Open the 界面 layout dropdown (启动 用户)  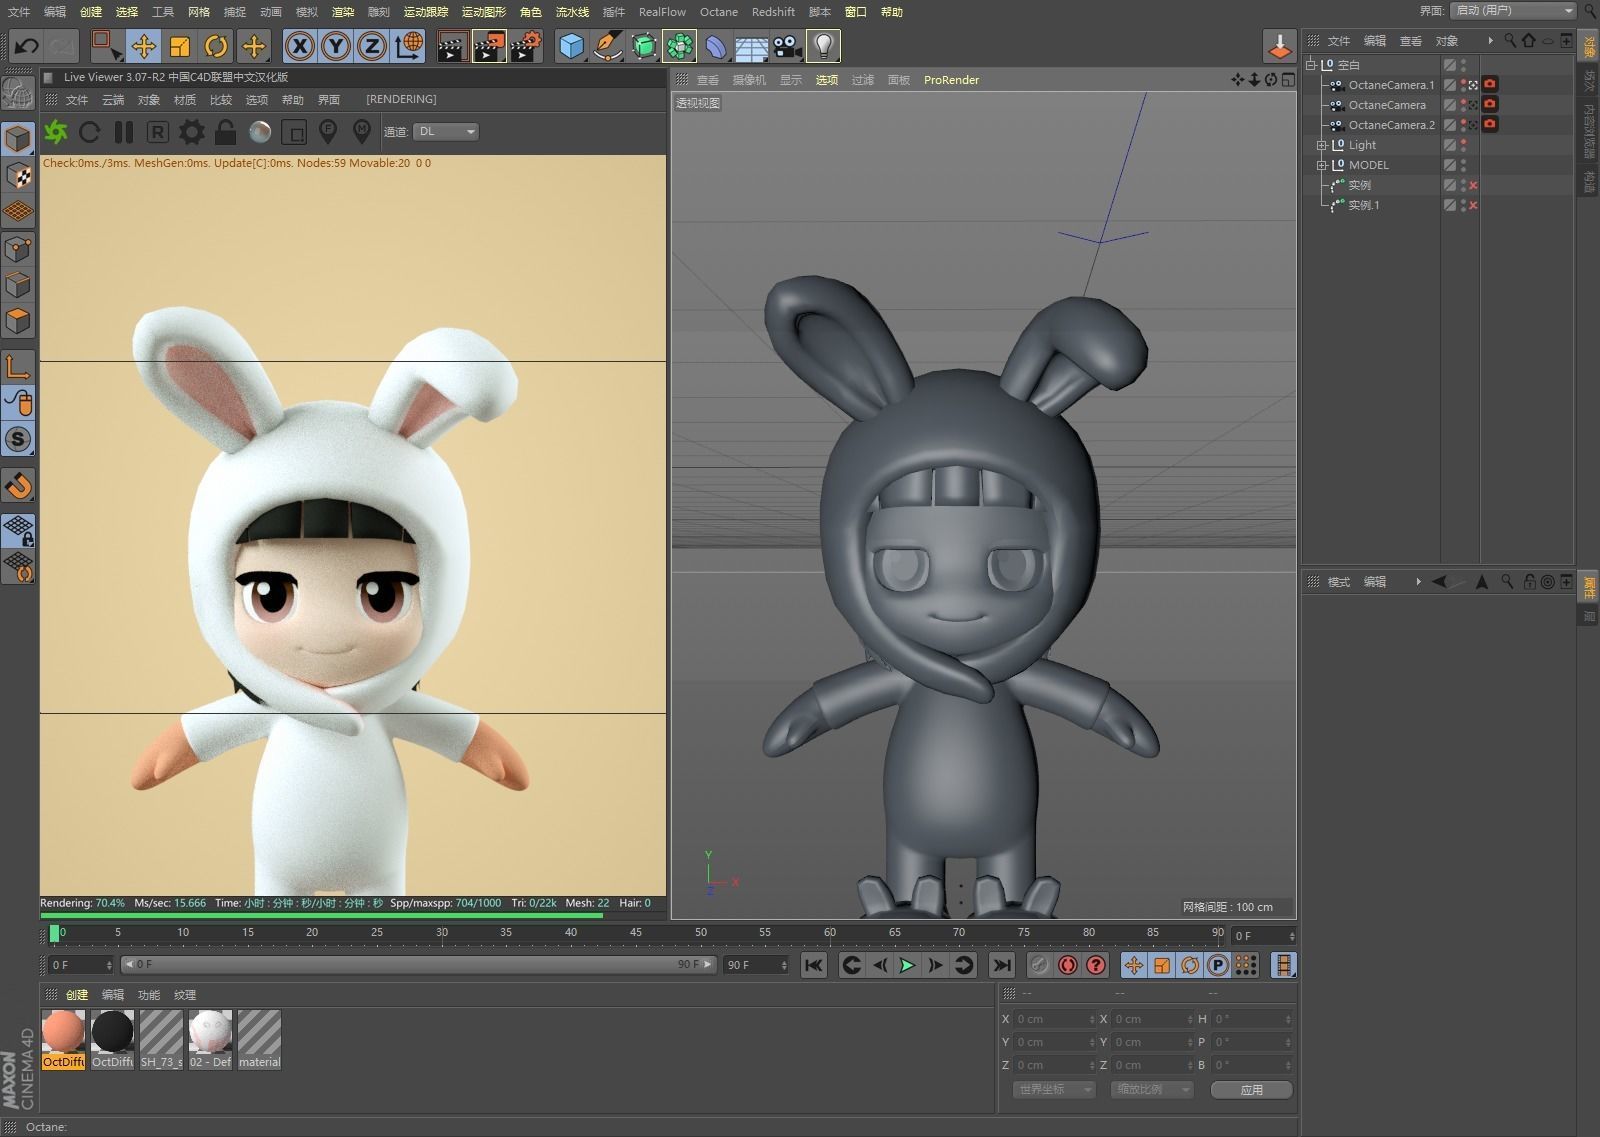pos(1514,10)
